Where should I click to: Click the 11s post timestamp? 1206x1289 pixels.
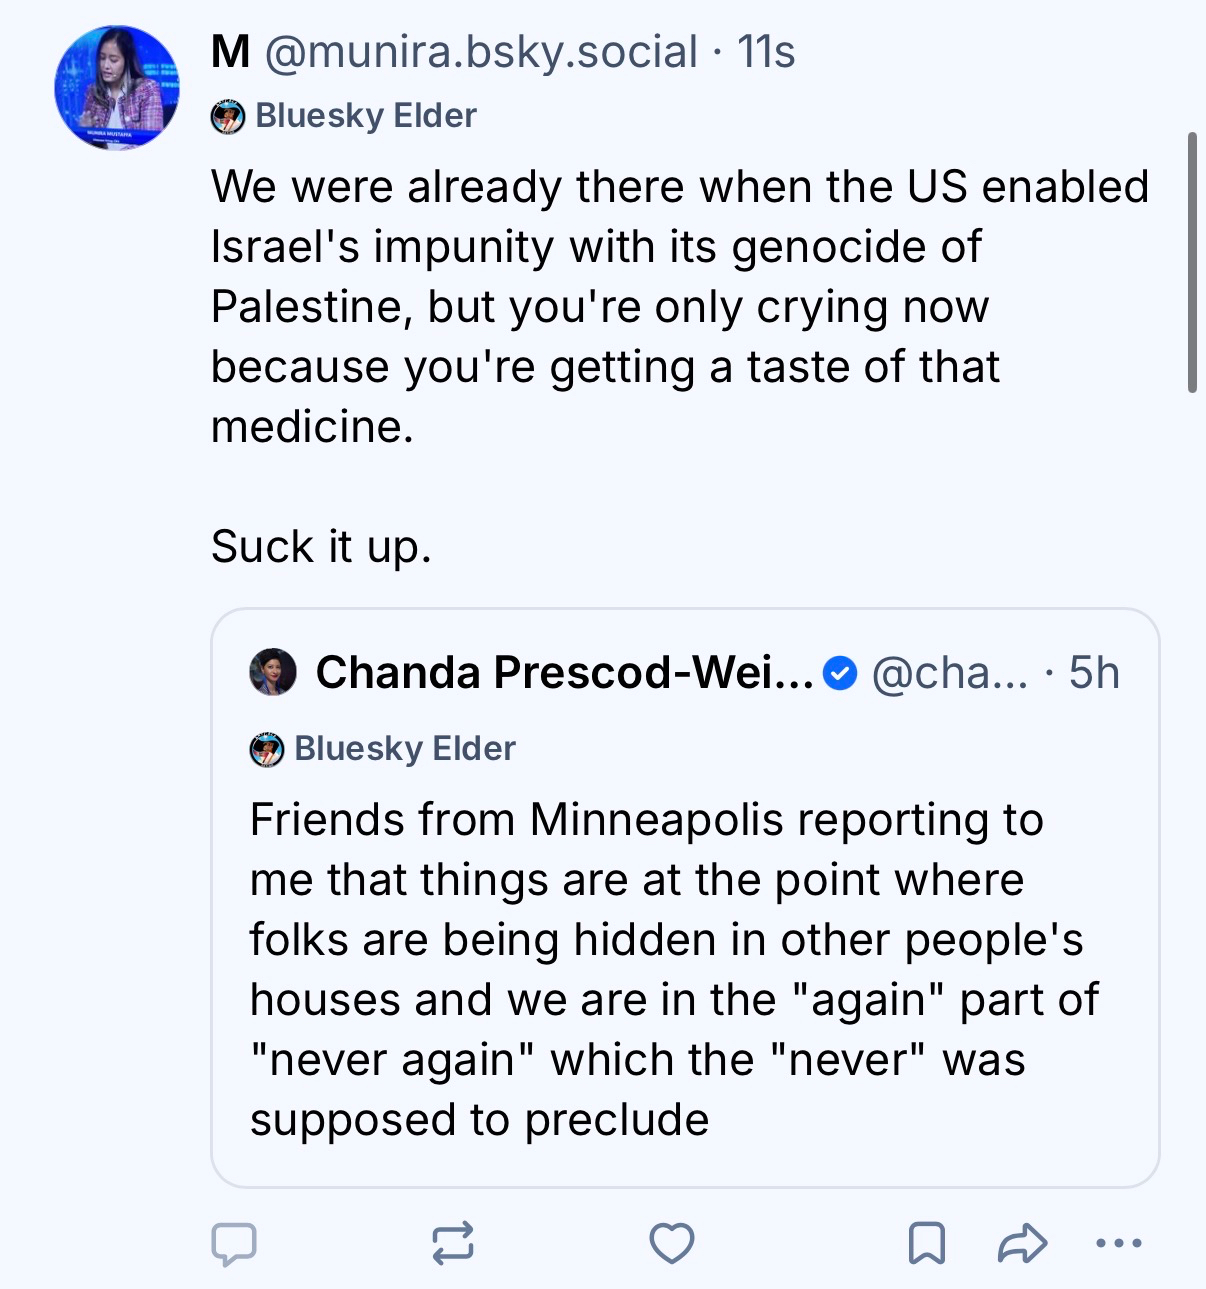766,52
